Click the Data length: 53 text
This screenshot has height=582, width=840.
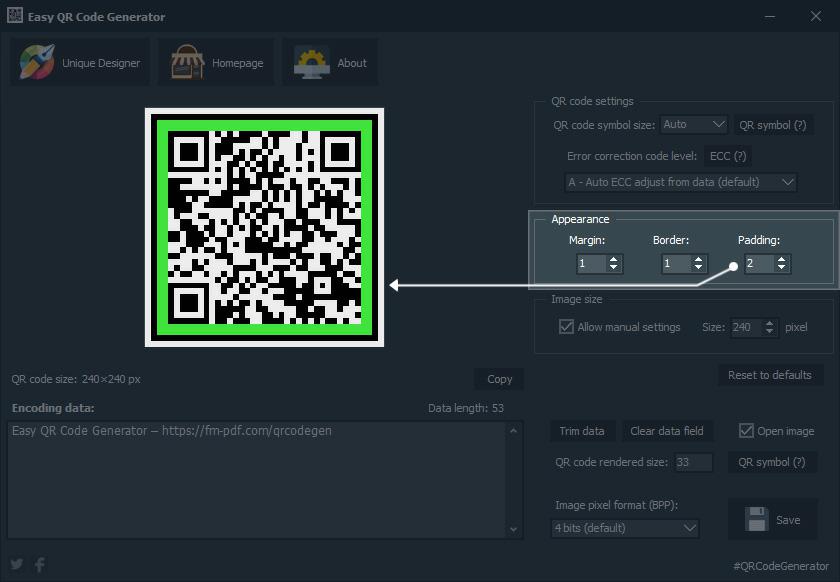[x=466, y=408]
